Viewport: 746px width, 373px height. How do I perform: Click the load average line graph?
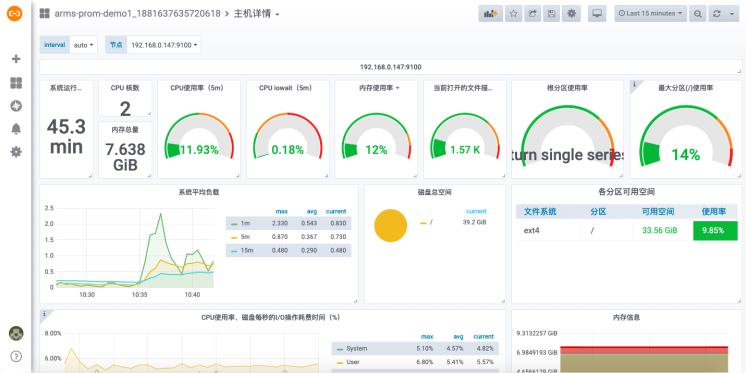click(x=135, y=247)
